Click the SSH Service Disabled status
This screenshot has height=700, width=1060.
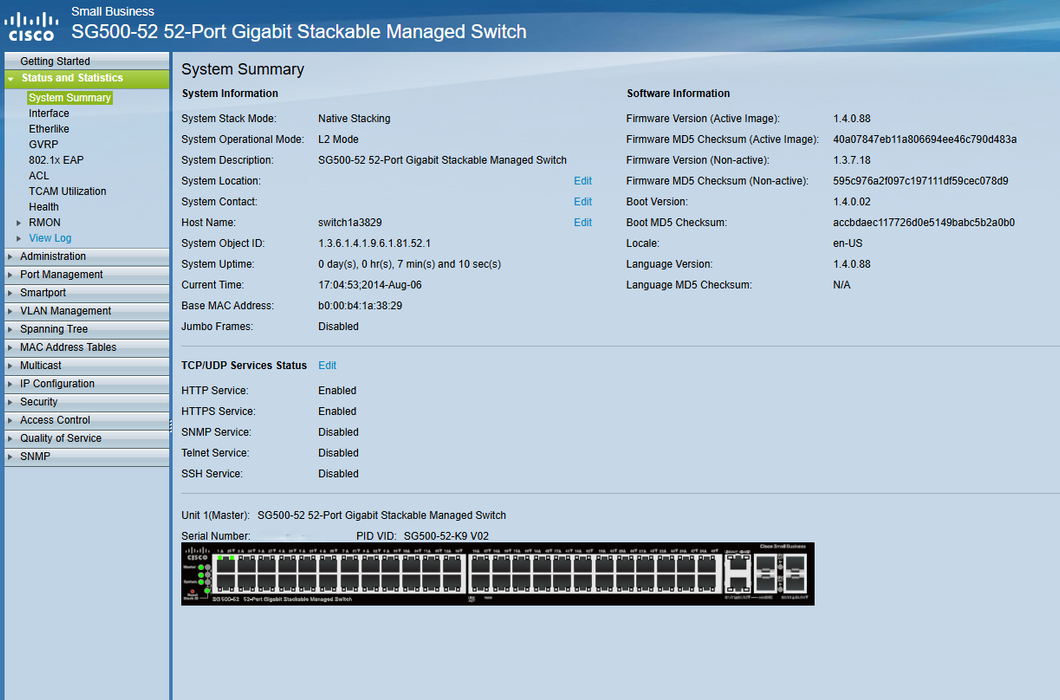click(339, 473)
